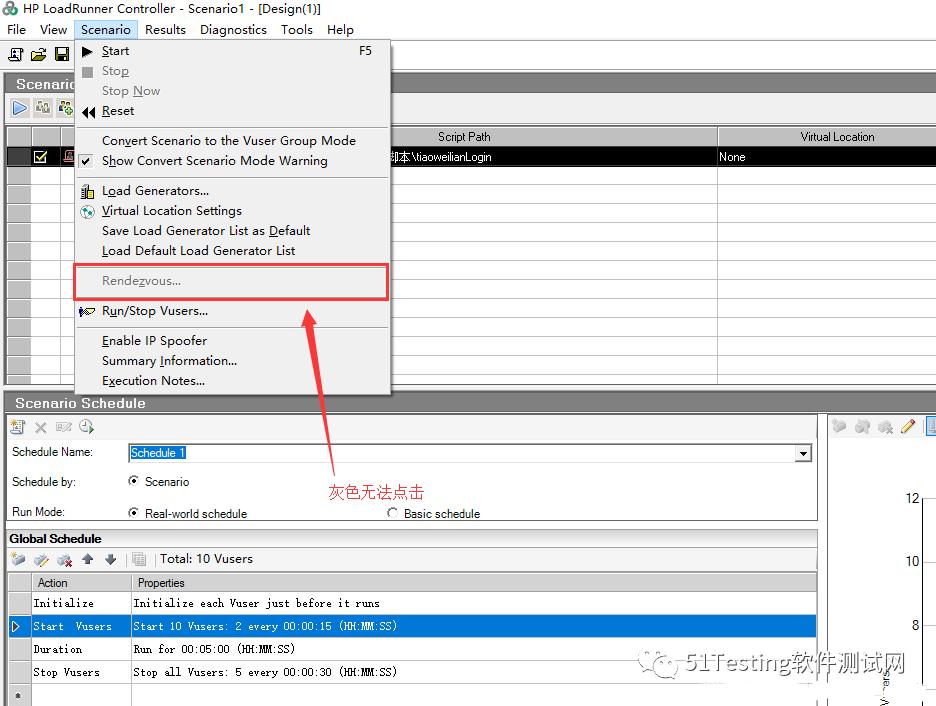Viewport: 936px width, 706px height.
Task: Choose Save Load Generator List as Default
Action: pos(233,231)
